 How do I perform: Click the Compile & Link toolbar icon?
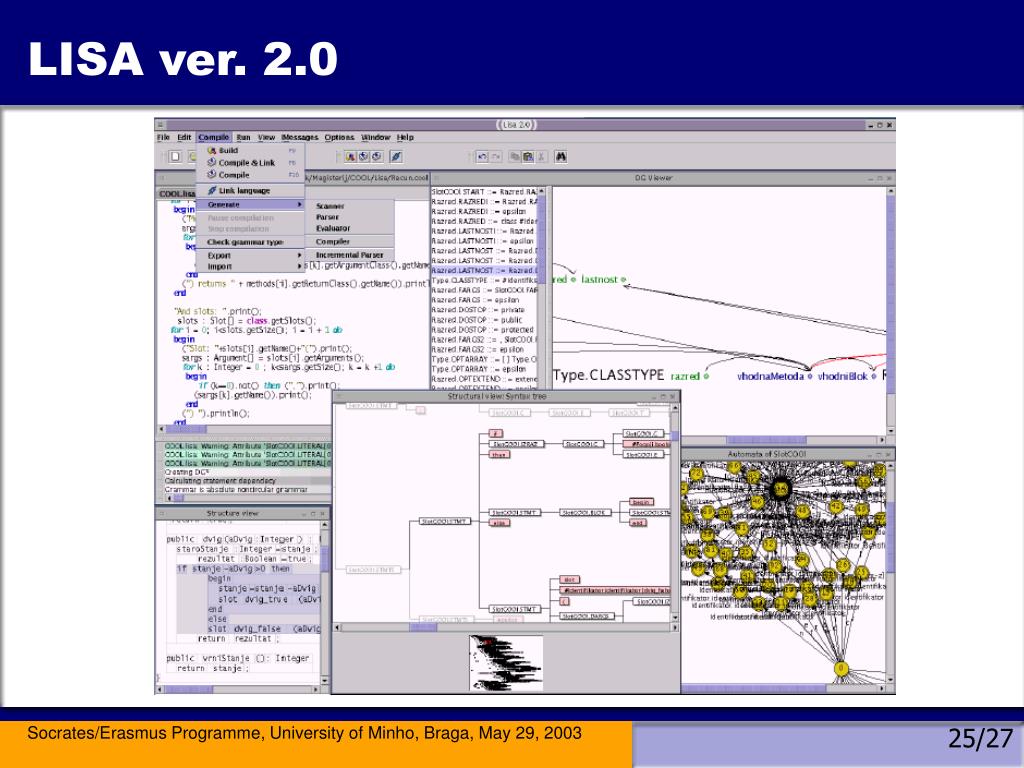pyautogui.click(x=364, y=156)
